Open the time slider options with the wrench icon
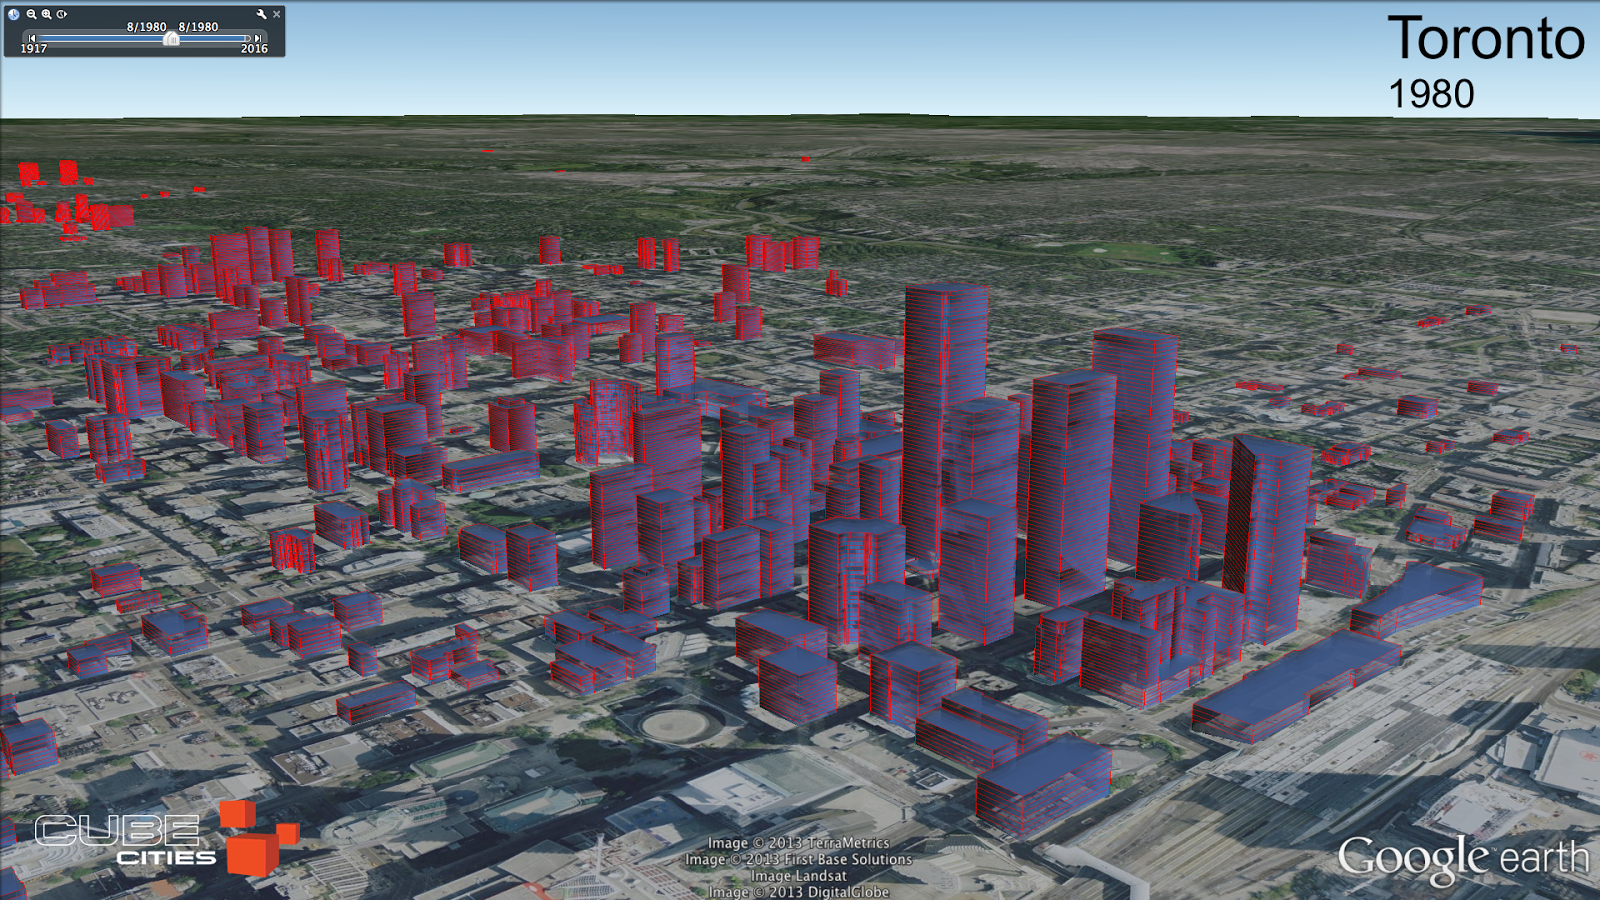 click(x=262, y=15)
